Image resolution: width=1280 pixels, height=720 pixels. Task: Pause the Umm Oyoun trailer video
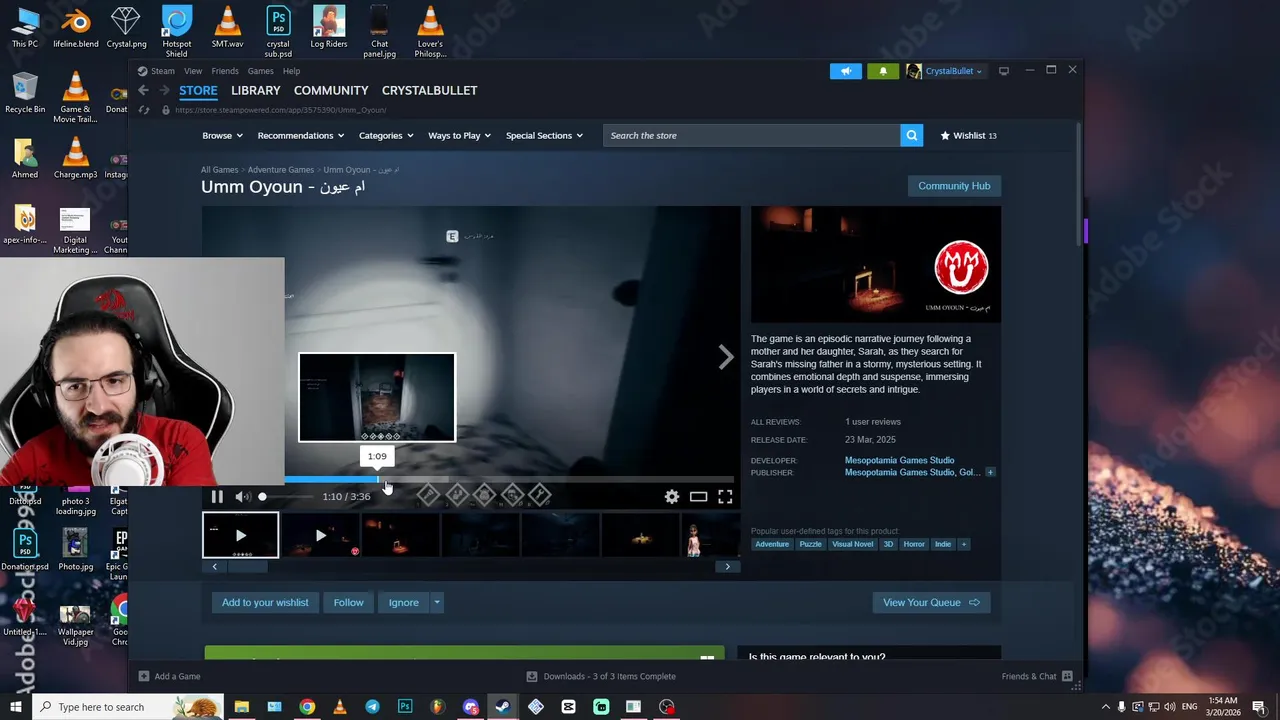217,497
